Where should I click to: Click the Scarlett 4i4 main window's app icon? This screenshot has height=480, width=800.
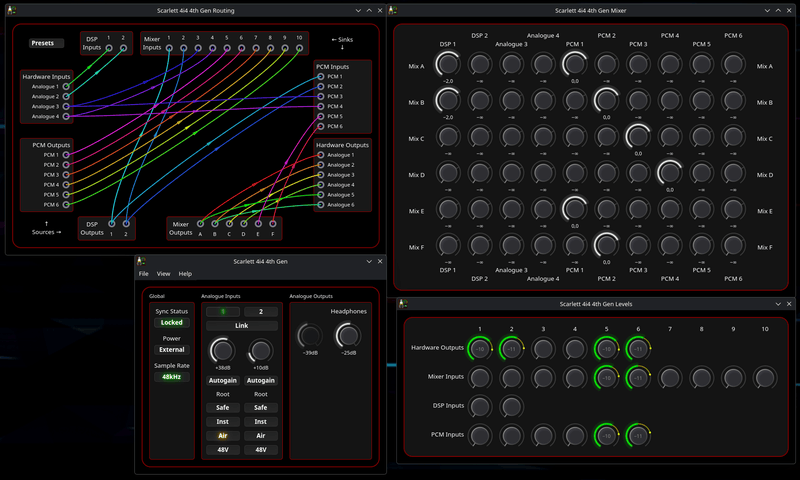point(141,261)
